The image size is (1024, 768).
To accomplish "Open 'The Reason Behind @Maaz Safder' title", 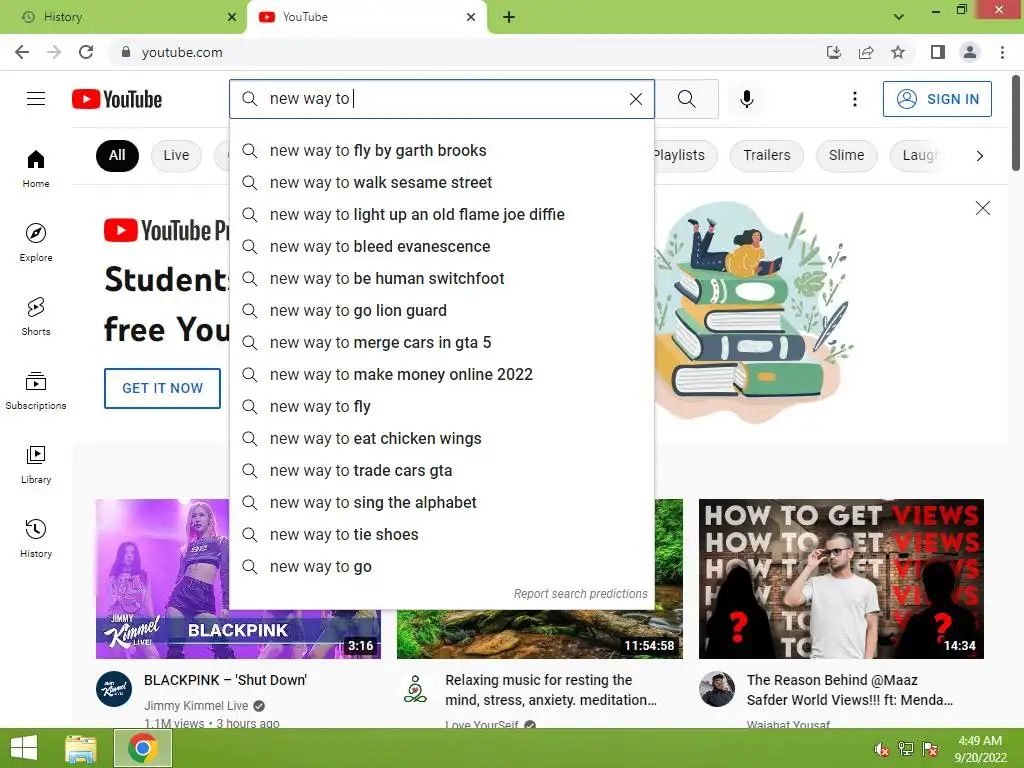I will pyautogui.click(x=850, y=690).
